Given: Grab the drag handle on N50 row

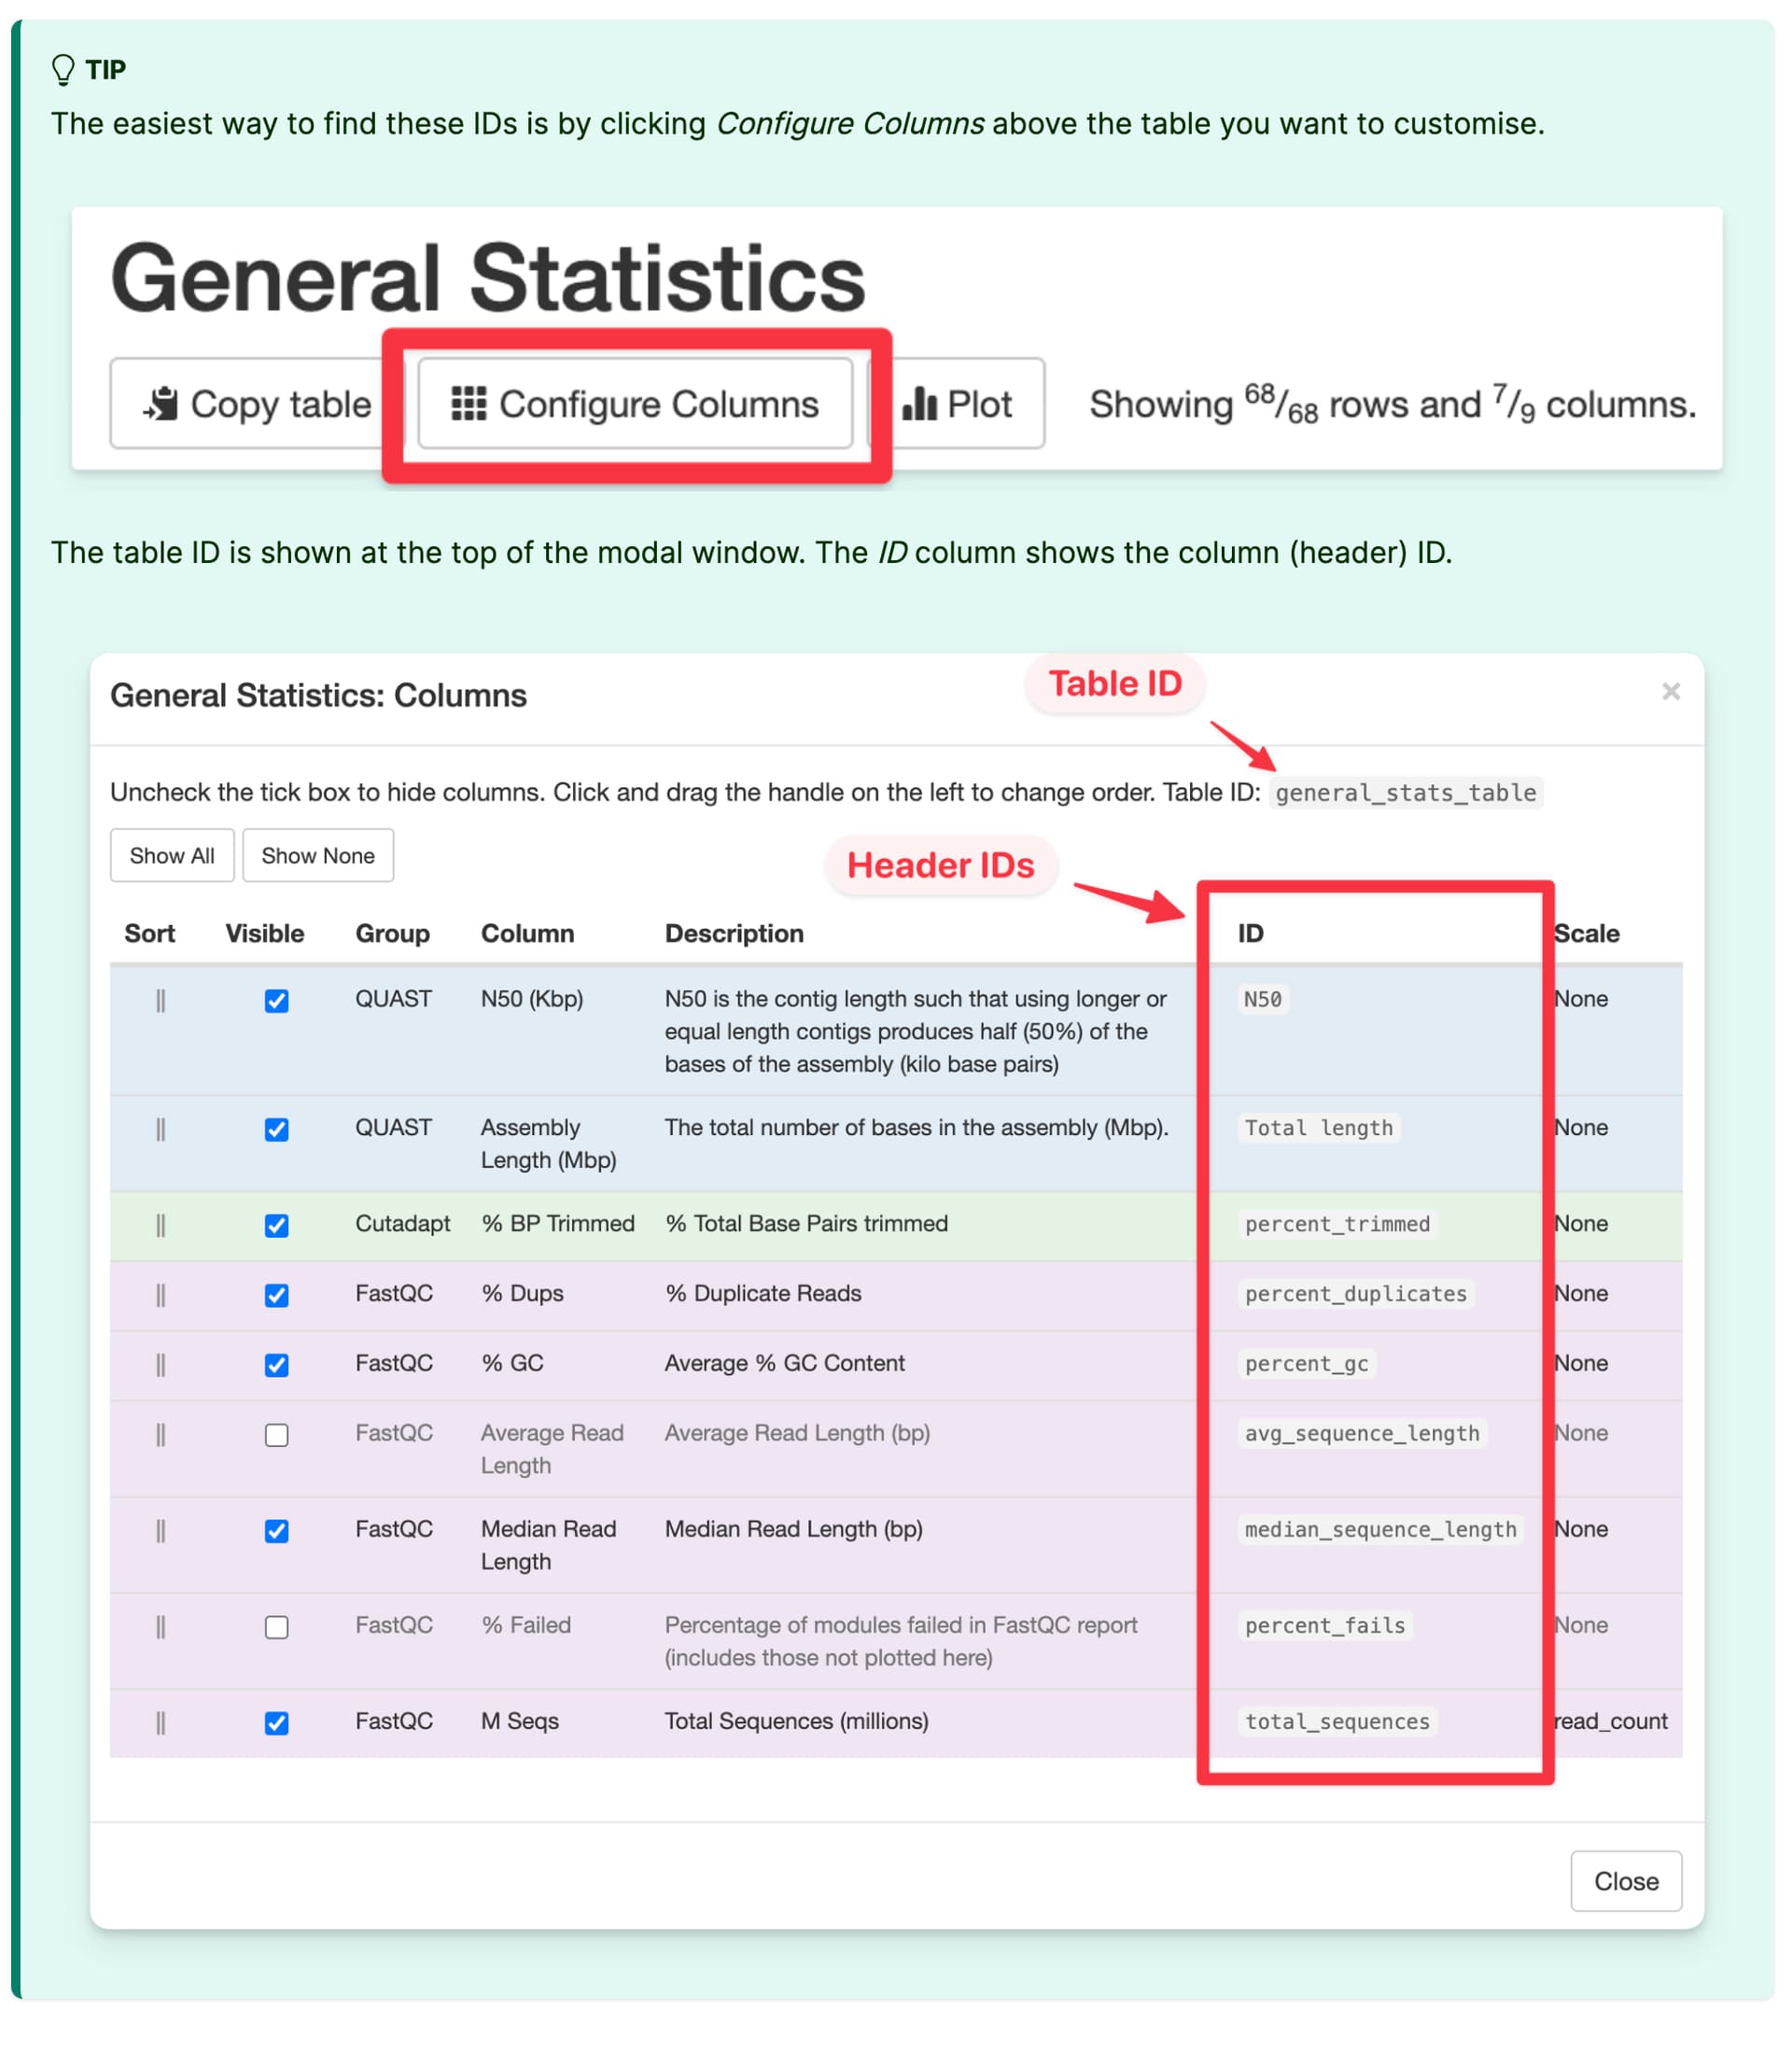Looking at the screenshot, I should pyautogui.click(x=161, y=1000).
